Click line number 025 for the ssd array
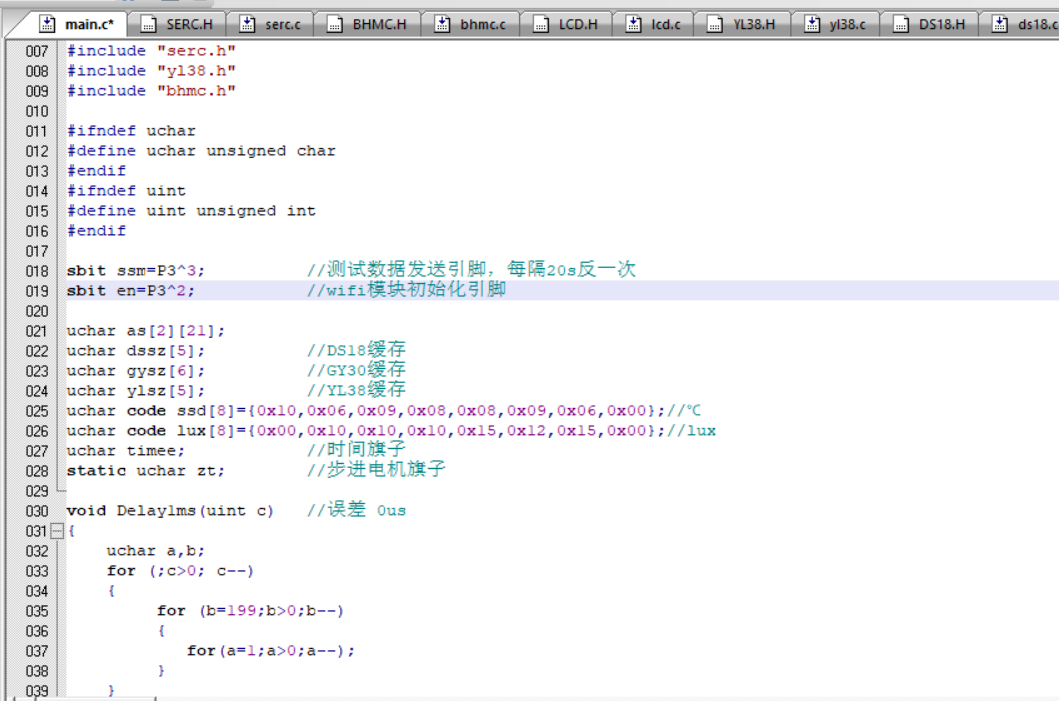Screen dimensions: 1059x701 36,411
